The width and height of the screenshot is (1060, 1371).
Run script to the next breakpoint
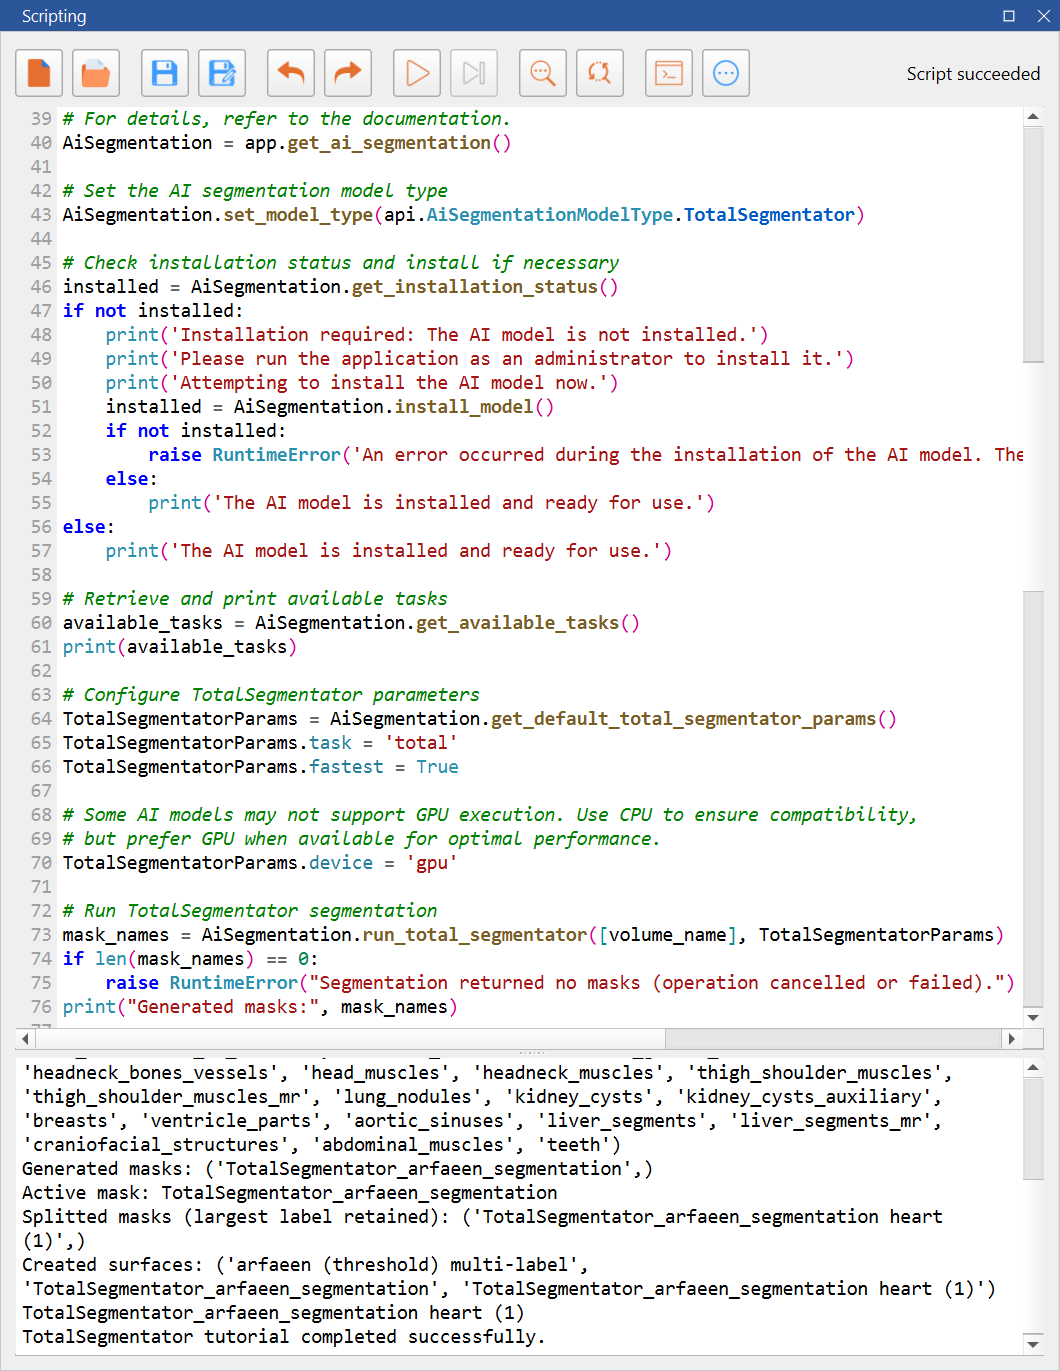(x=473, y=72)
